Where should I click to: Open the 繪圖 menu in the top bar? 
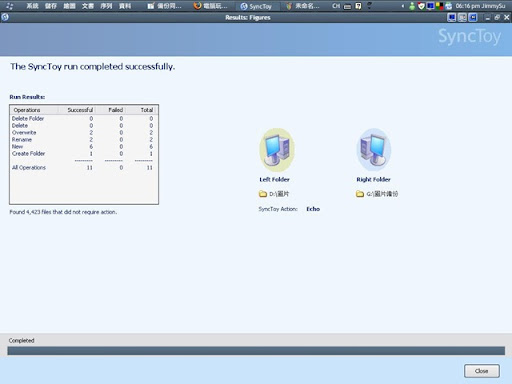pyautogui.click(x=69, y=6)
